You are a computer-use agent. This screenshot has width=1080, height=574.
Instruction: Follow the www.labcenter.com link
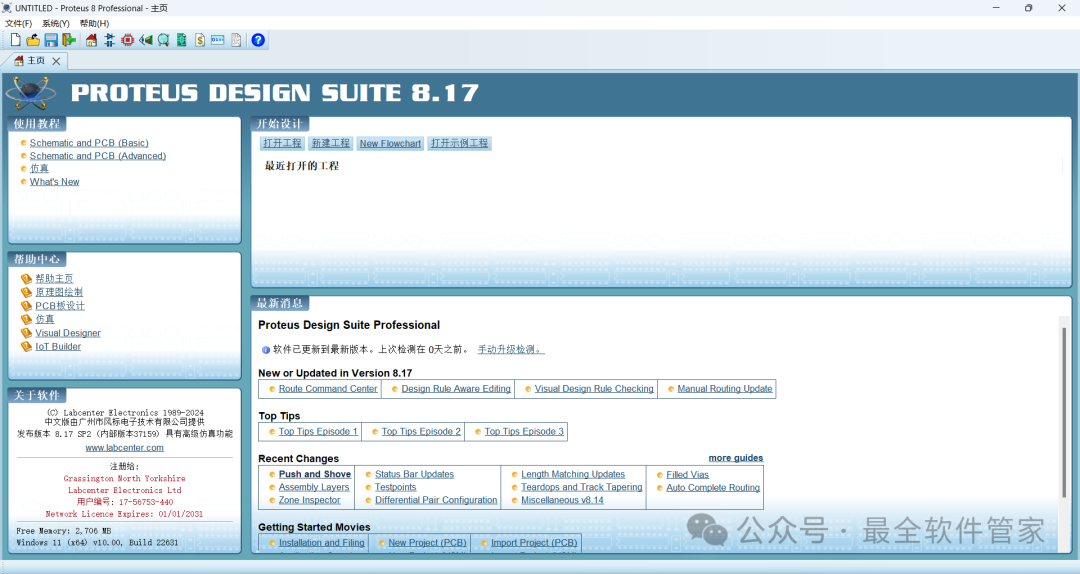pos(124,448)
